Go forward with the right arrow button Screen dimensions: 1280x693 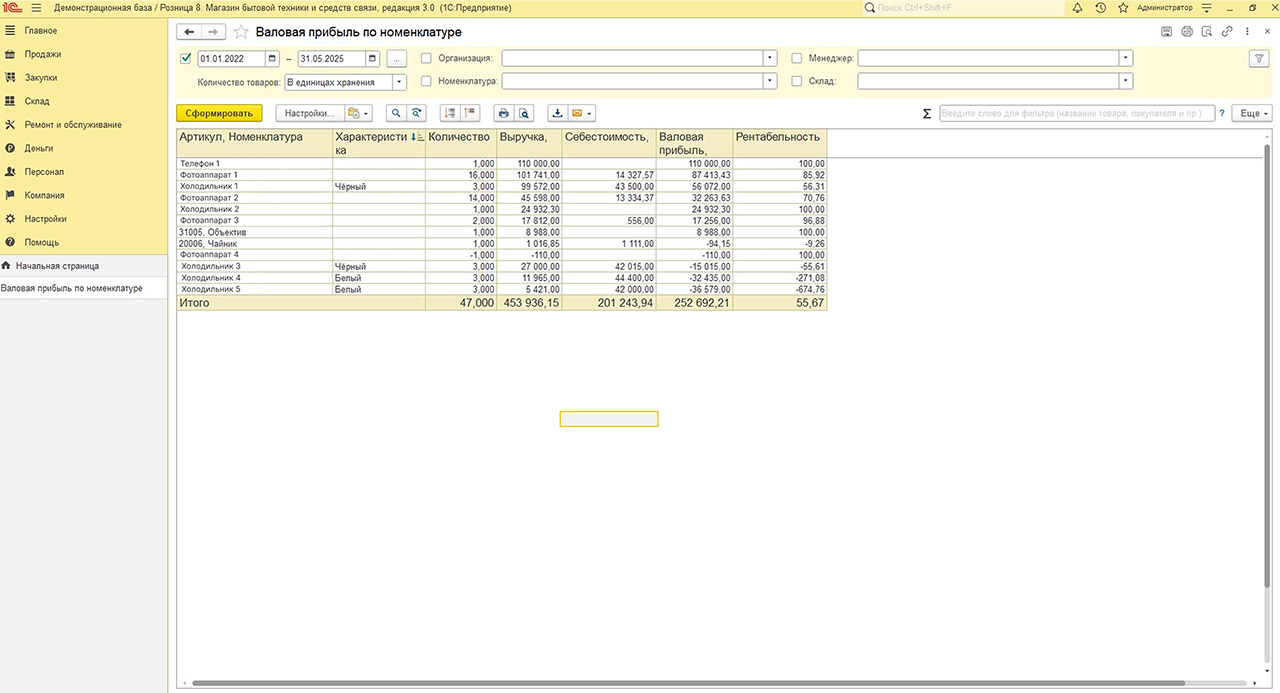(x=213, y=32)
